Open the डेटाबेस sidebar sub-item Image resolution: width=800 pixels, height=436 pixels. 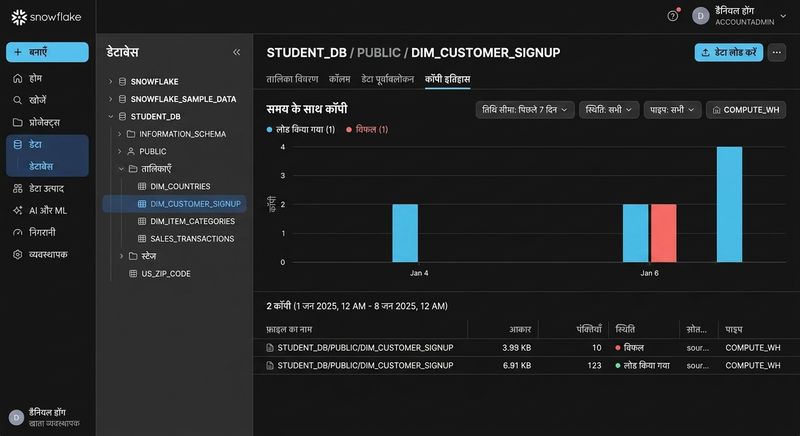(41, 166)
